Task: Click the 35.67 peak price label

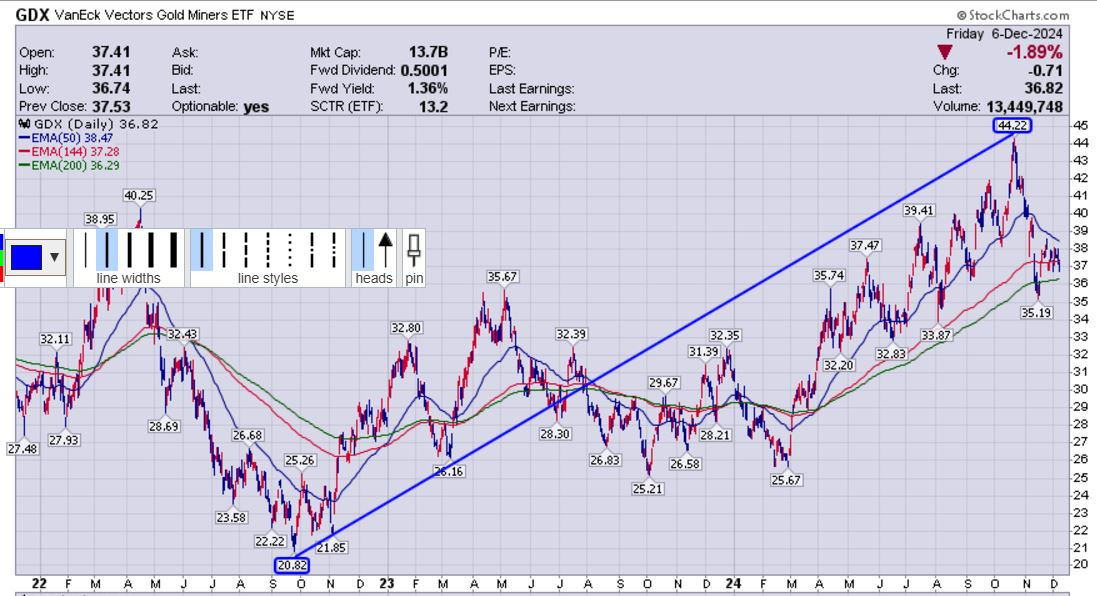Action: pos(502,276)
